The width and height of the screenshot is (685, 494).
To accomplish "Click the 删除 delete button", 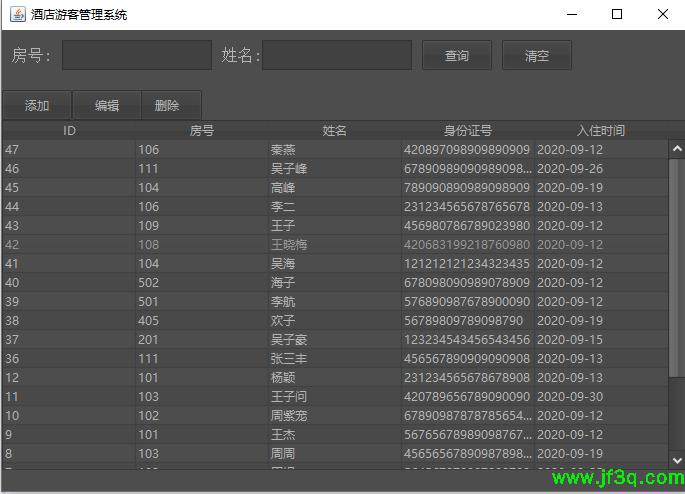I will pyautogui.click(x=167, y=105).
